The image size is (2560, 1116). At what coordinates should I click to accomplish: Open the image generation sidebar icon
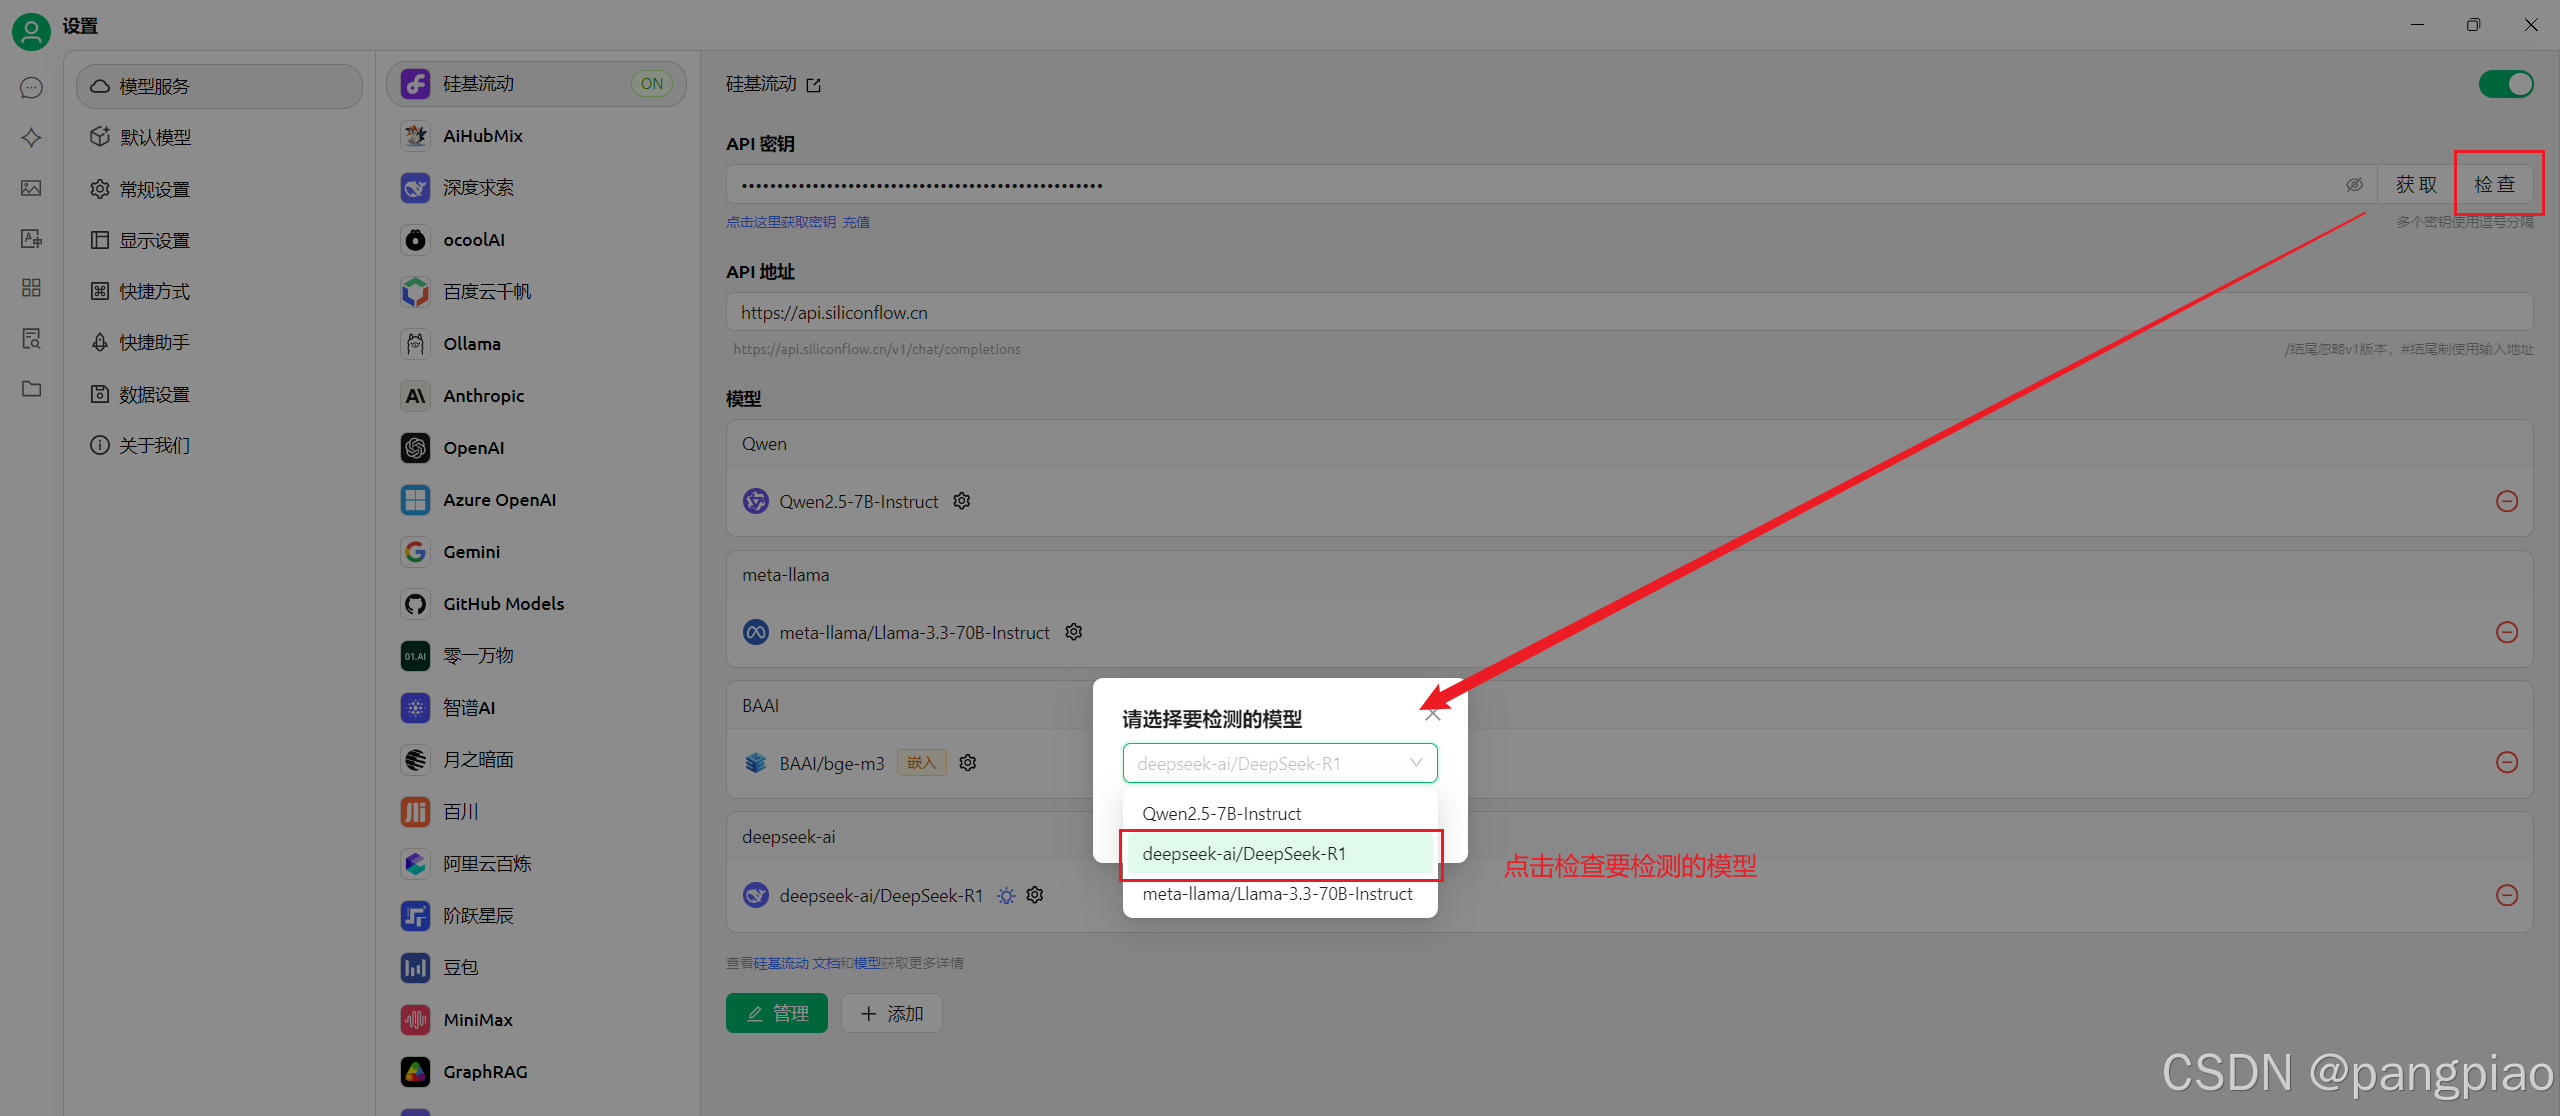click(x=31, y=188)
